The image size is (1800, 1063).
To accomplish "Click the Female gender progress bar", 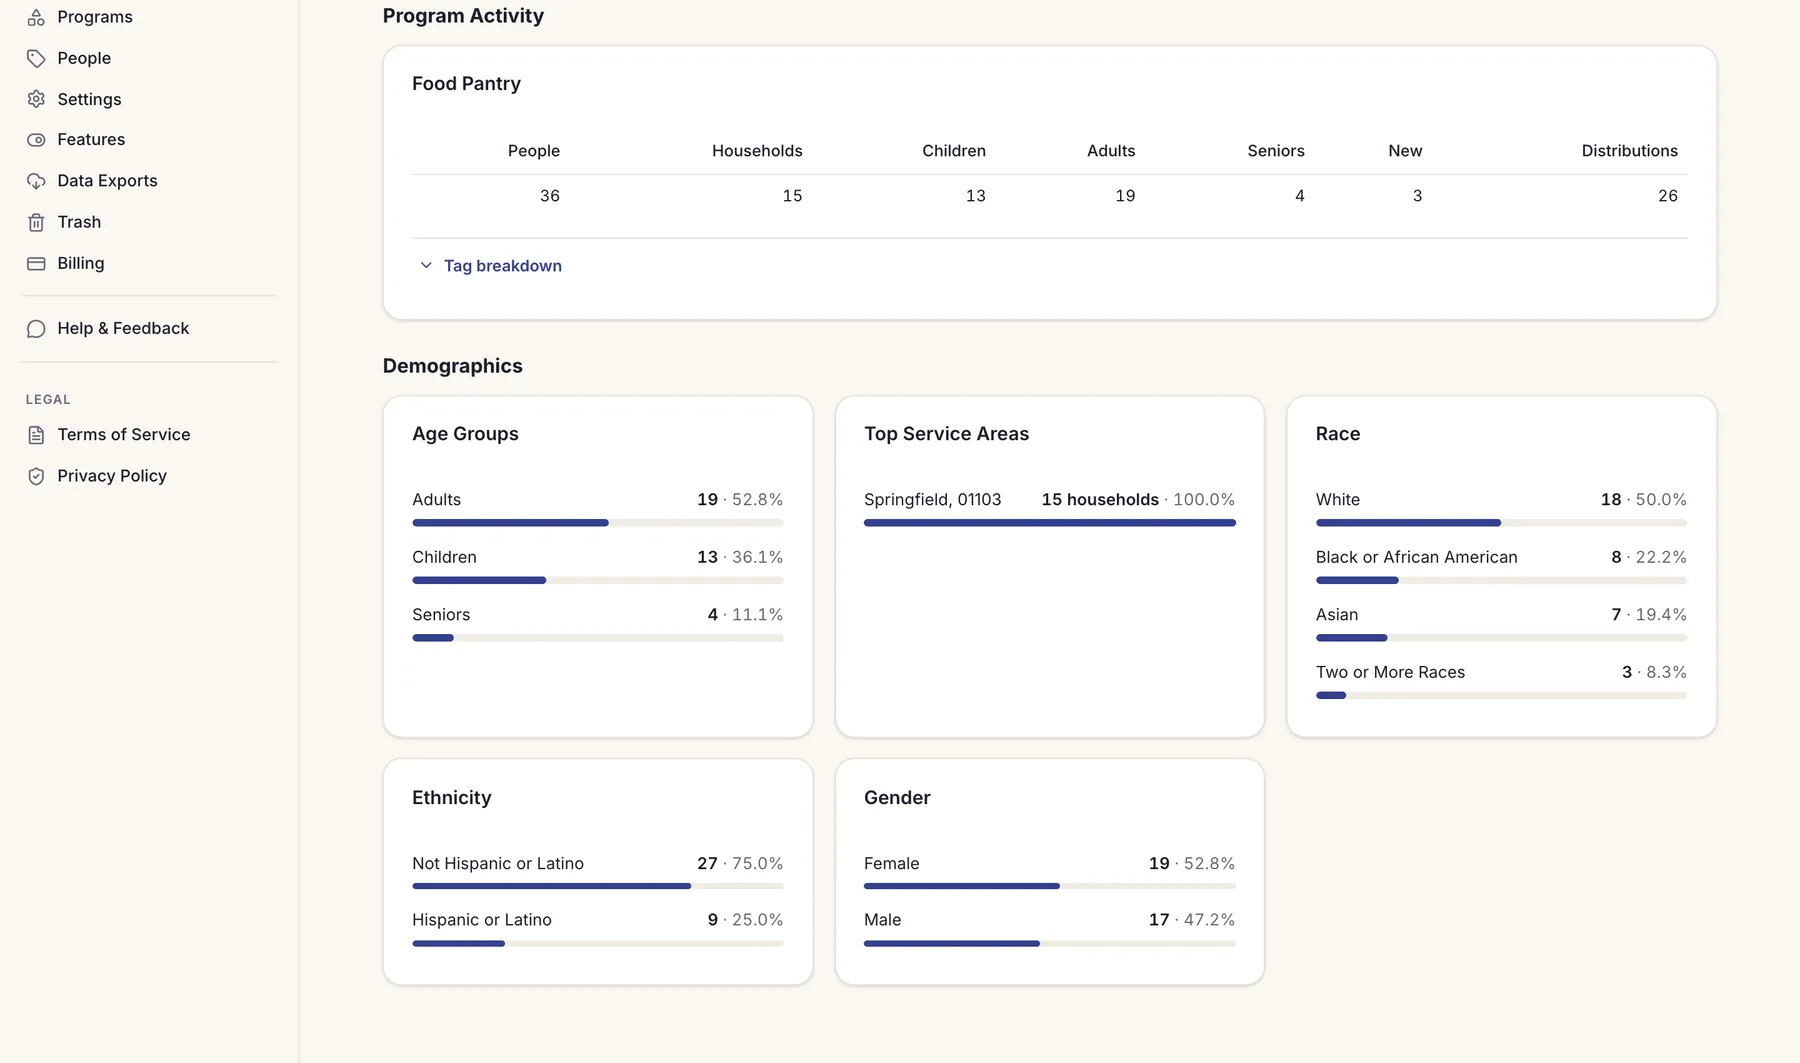I will click(x=1049, y=886).
